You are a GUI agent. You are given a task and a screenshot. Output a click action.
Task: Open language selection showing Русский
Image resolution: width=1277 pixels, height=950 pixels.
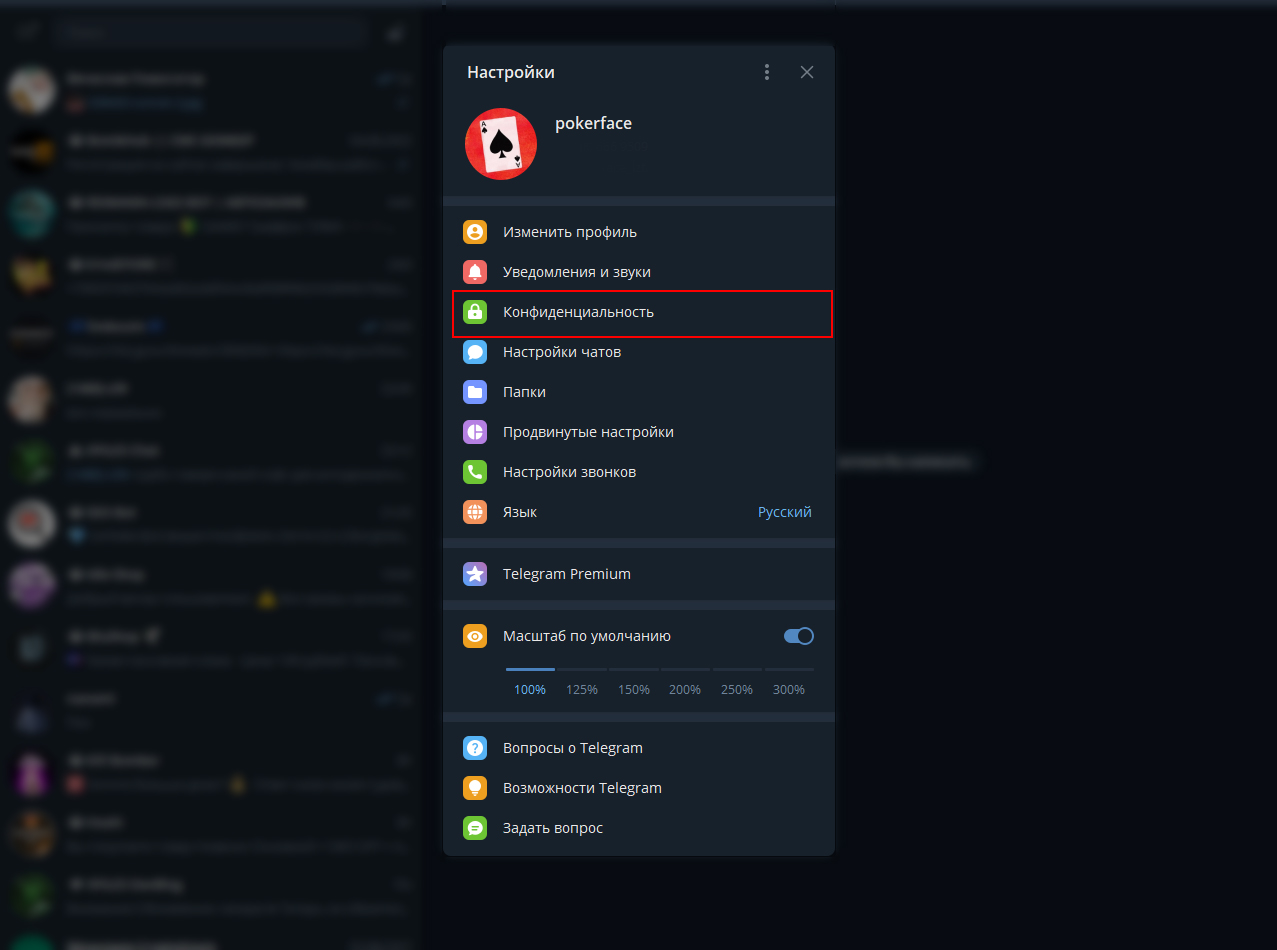784,512
